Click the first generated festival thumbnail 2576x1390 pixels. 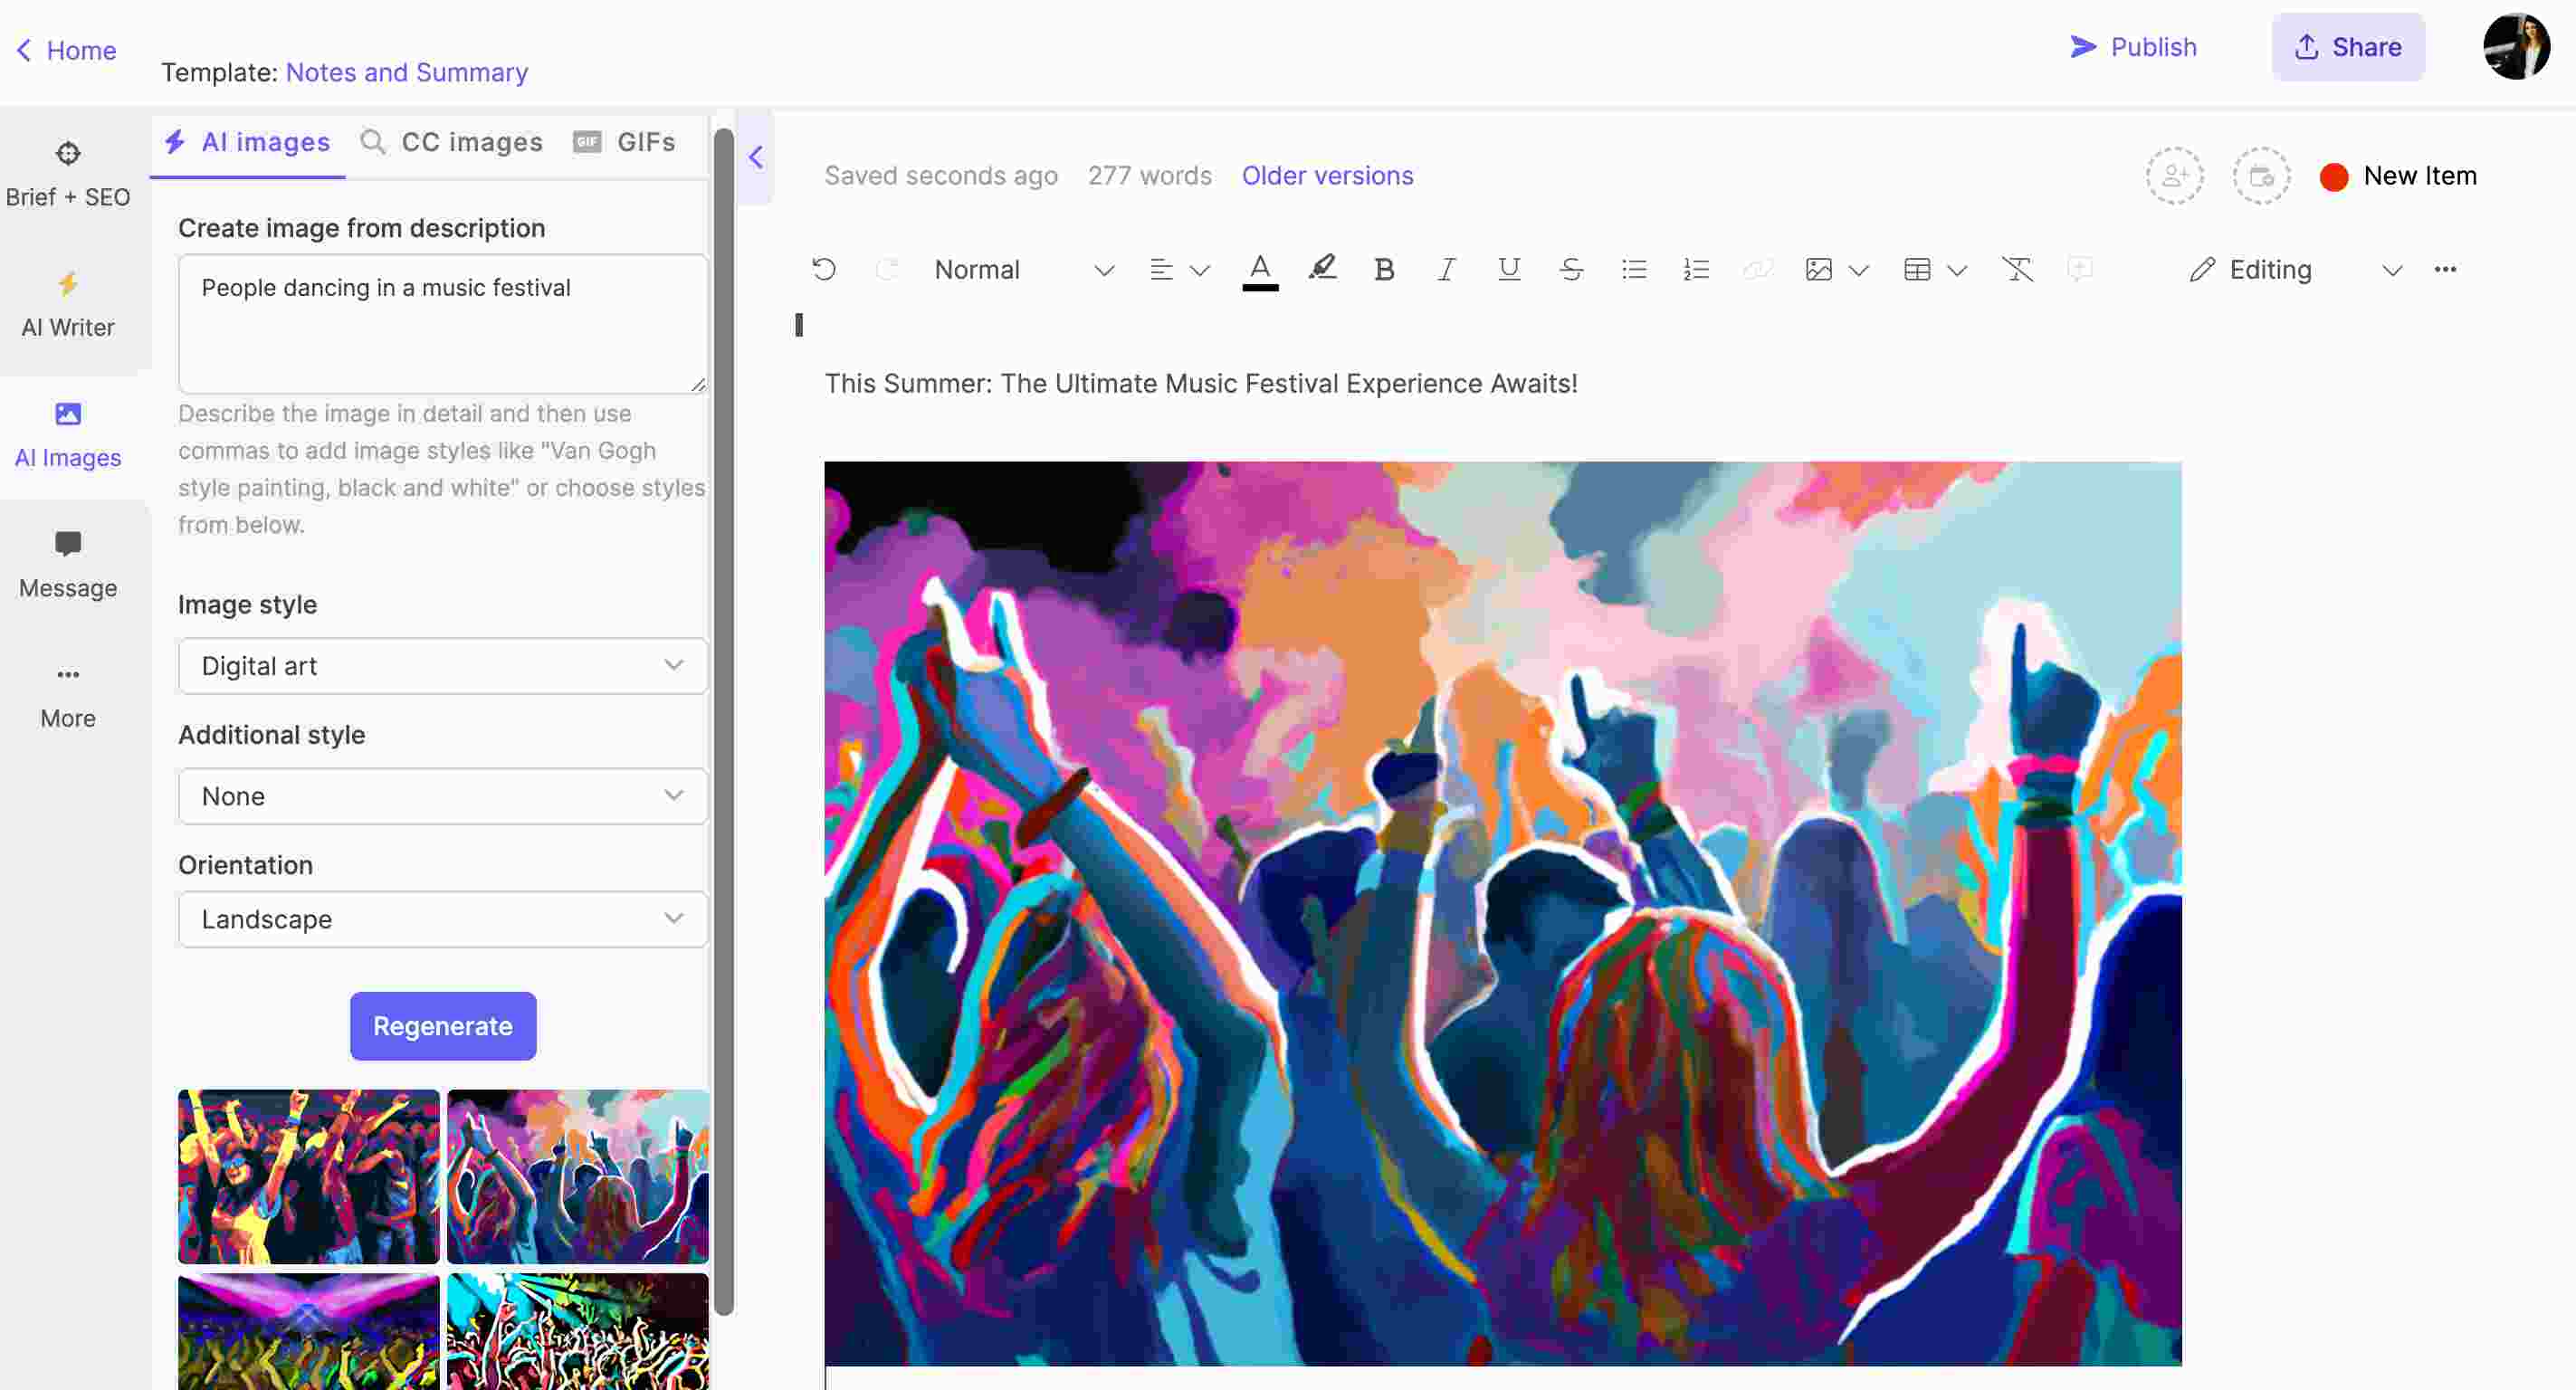(x=308, y=1176)
